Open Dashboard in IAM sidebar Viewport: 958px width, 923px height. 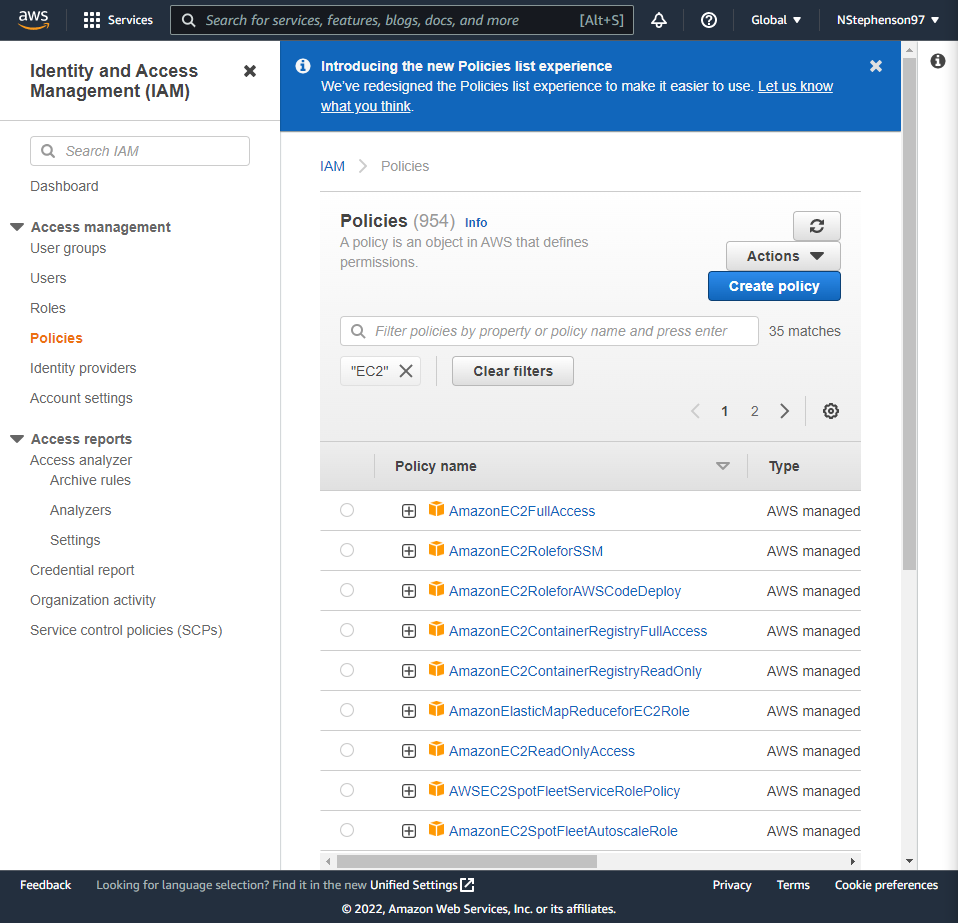[64, 186]
